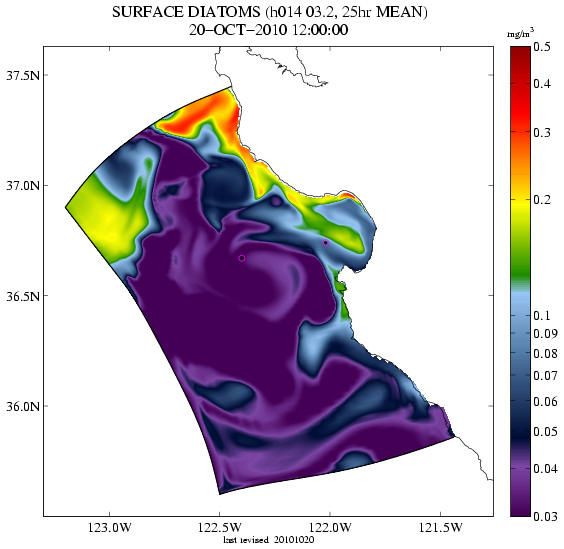The image size is (564, 549).
Task: Click the mg/m³ units label
Action: coord(520,34)
